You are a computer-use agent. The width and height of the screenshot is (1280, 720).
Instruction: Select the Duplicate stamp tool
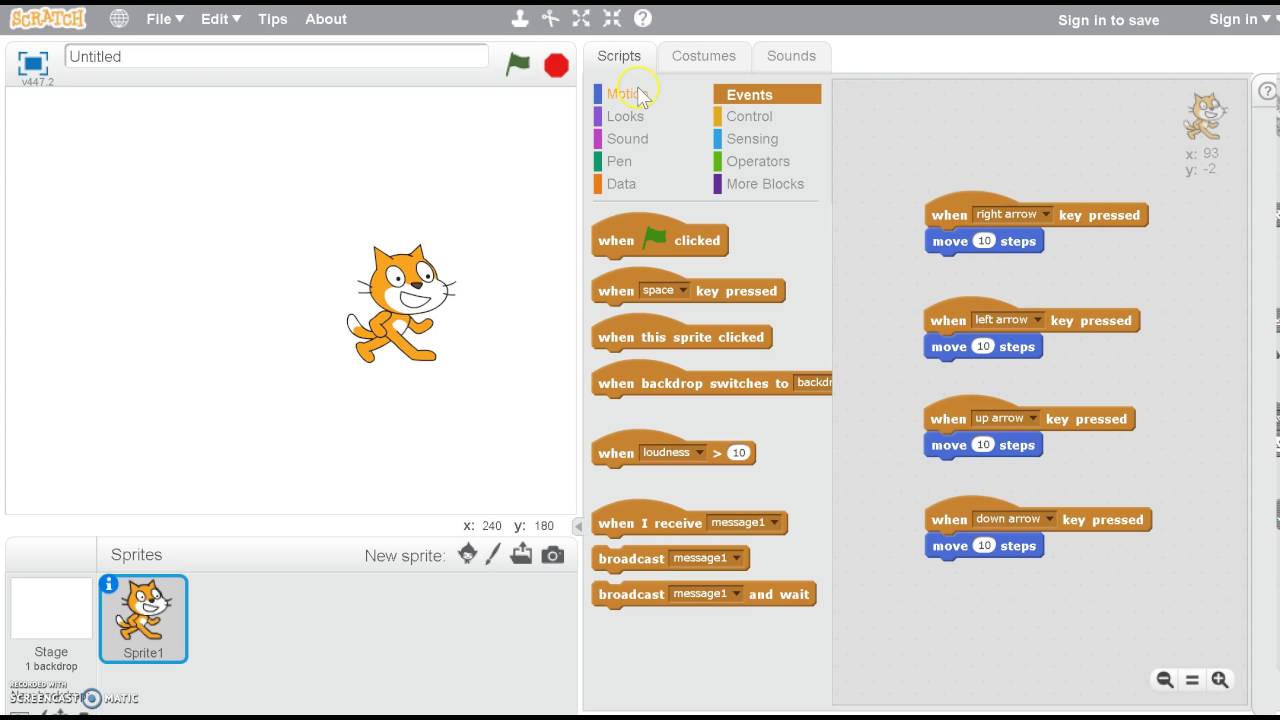(x=519, y=18)
